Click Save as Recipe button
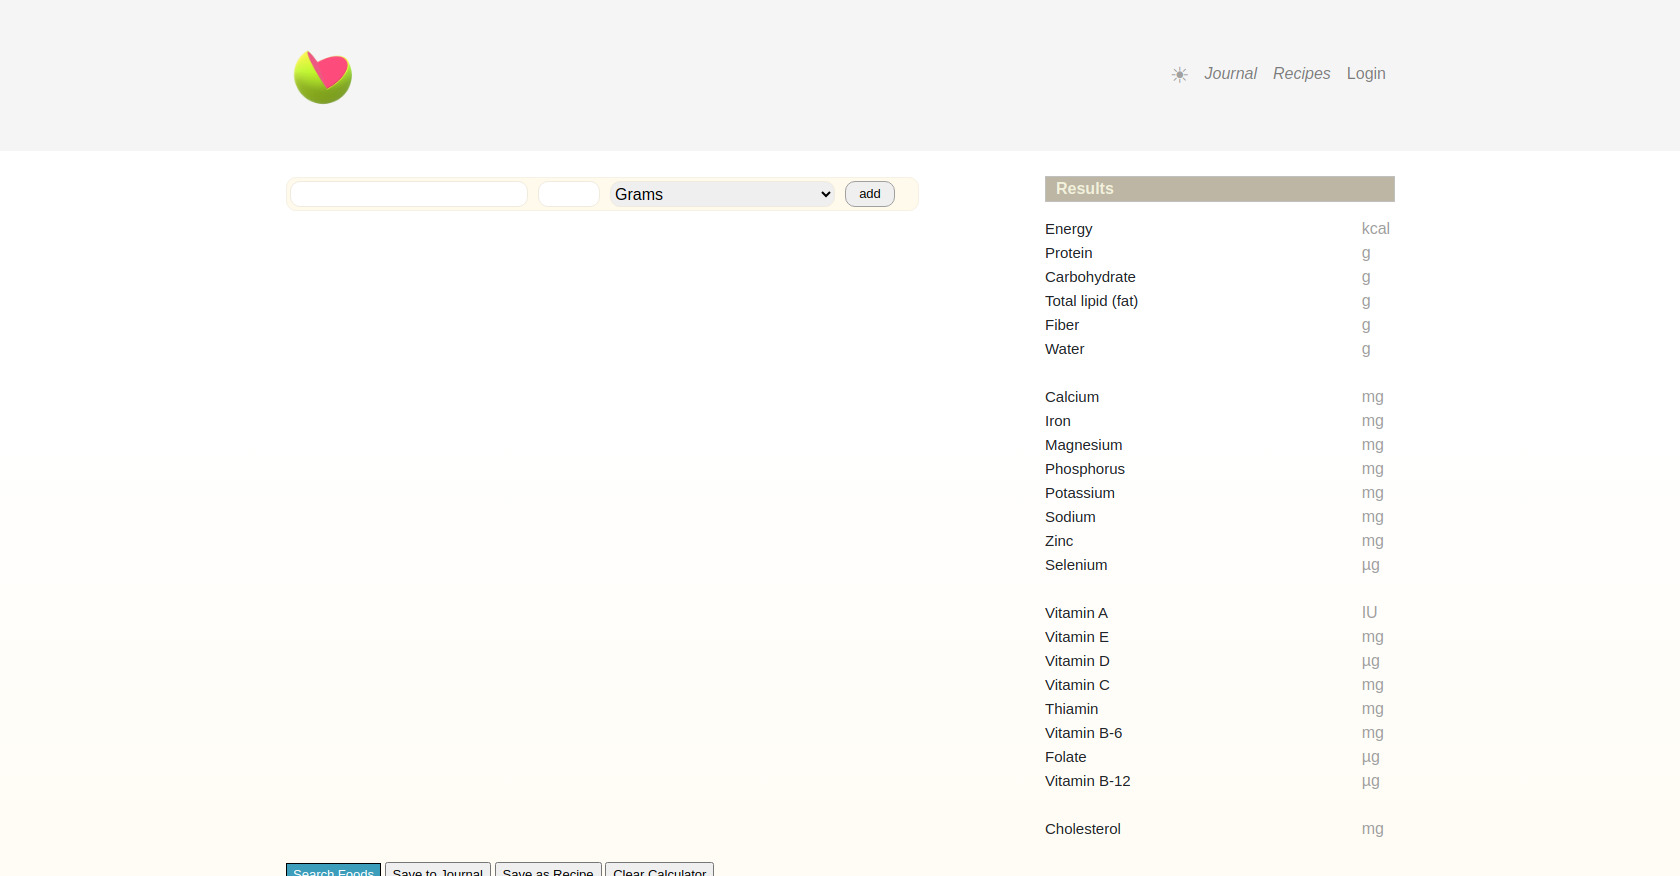Screen dimensions: 1680x876 click(x=548, y=870)
